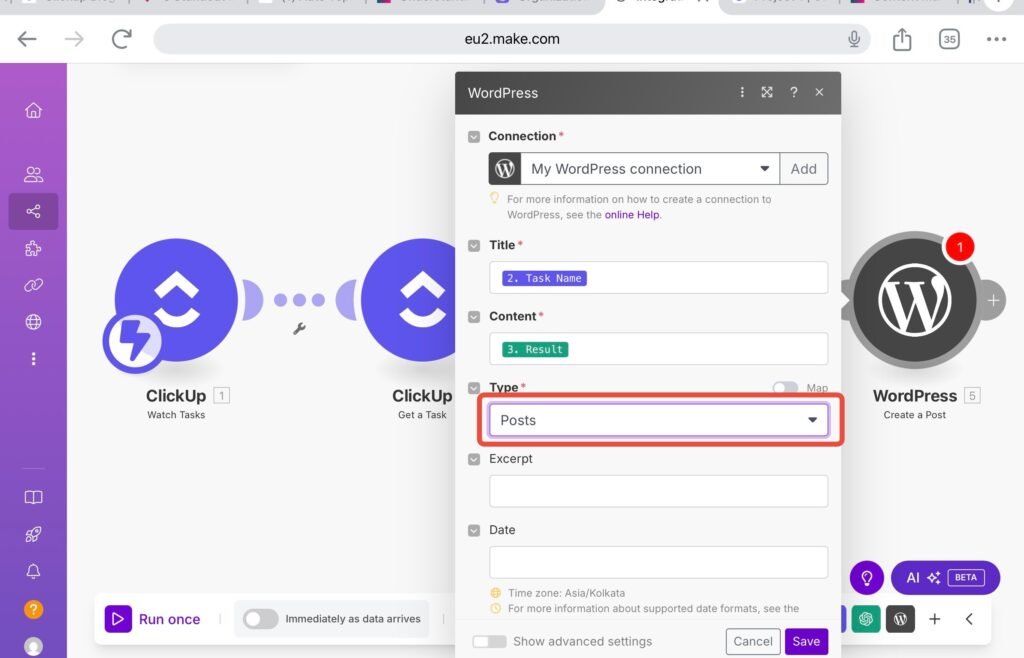Click the lightning trigger badge on ClickUp
Viewport: 1024px width, 658px height.
pyautogui.click(x=134, y=341)
